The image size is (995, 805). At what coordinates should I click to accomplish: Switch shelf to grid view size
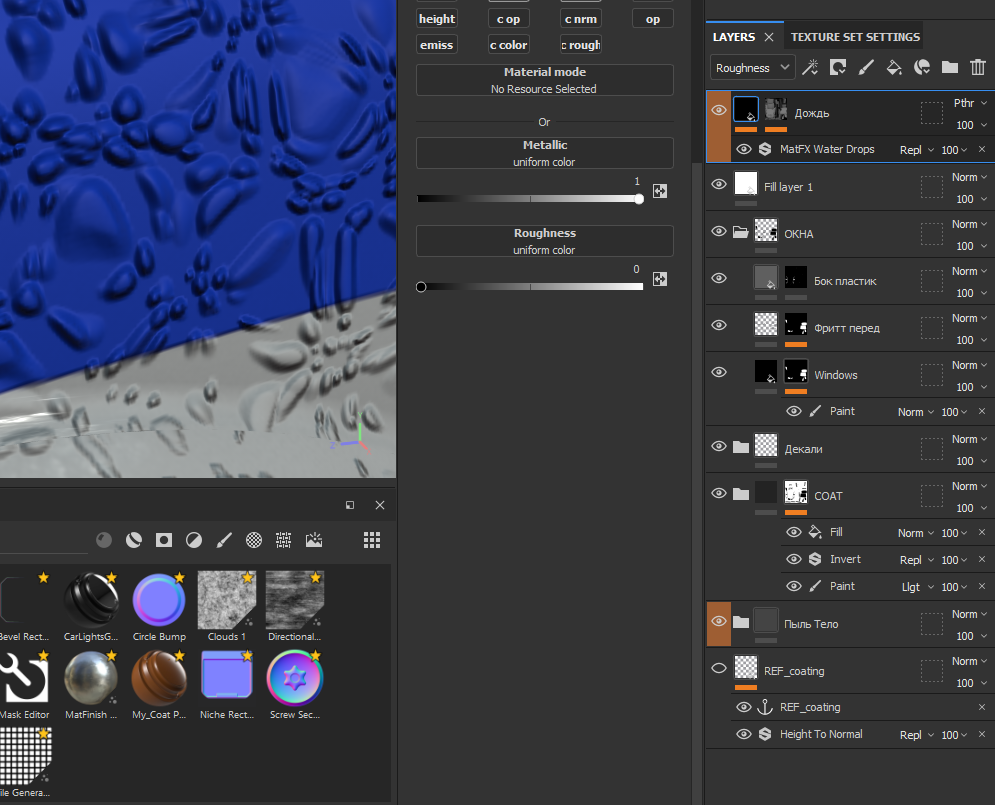point(372,540)
